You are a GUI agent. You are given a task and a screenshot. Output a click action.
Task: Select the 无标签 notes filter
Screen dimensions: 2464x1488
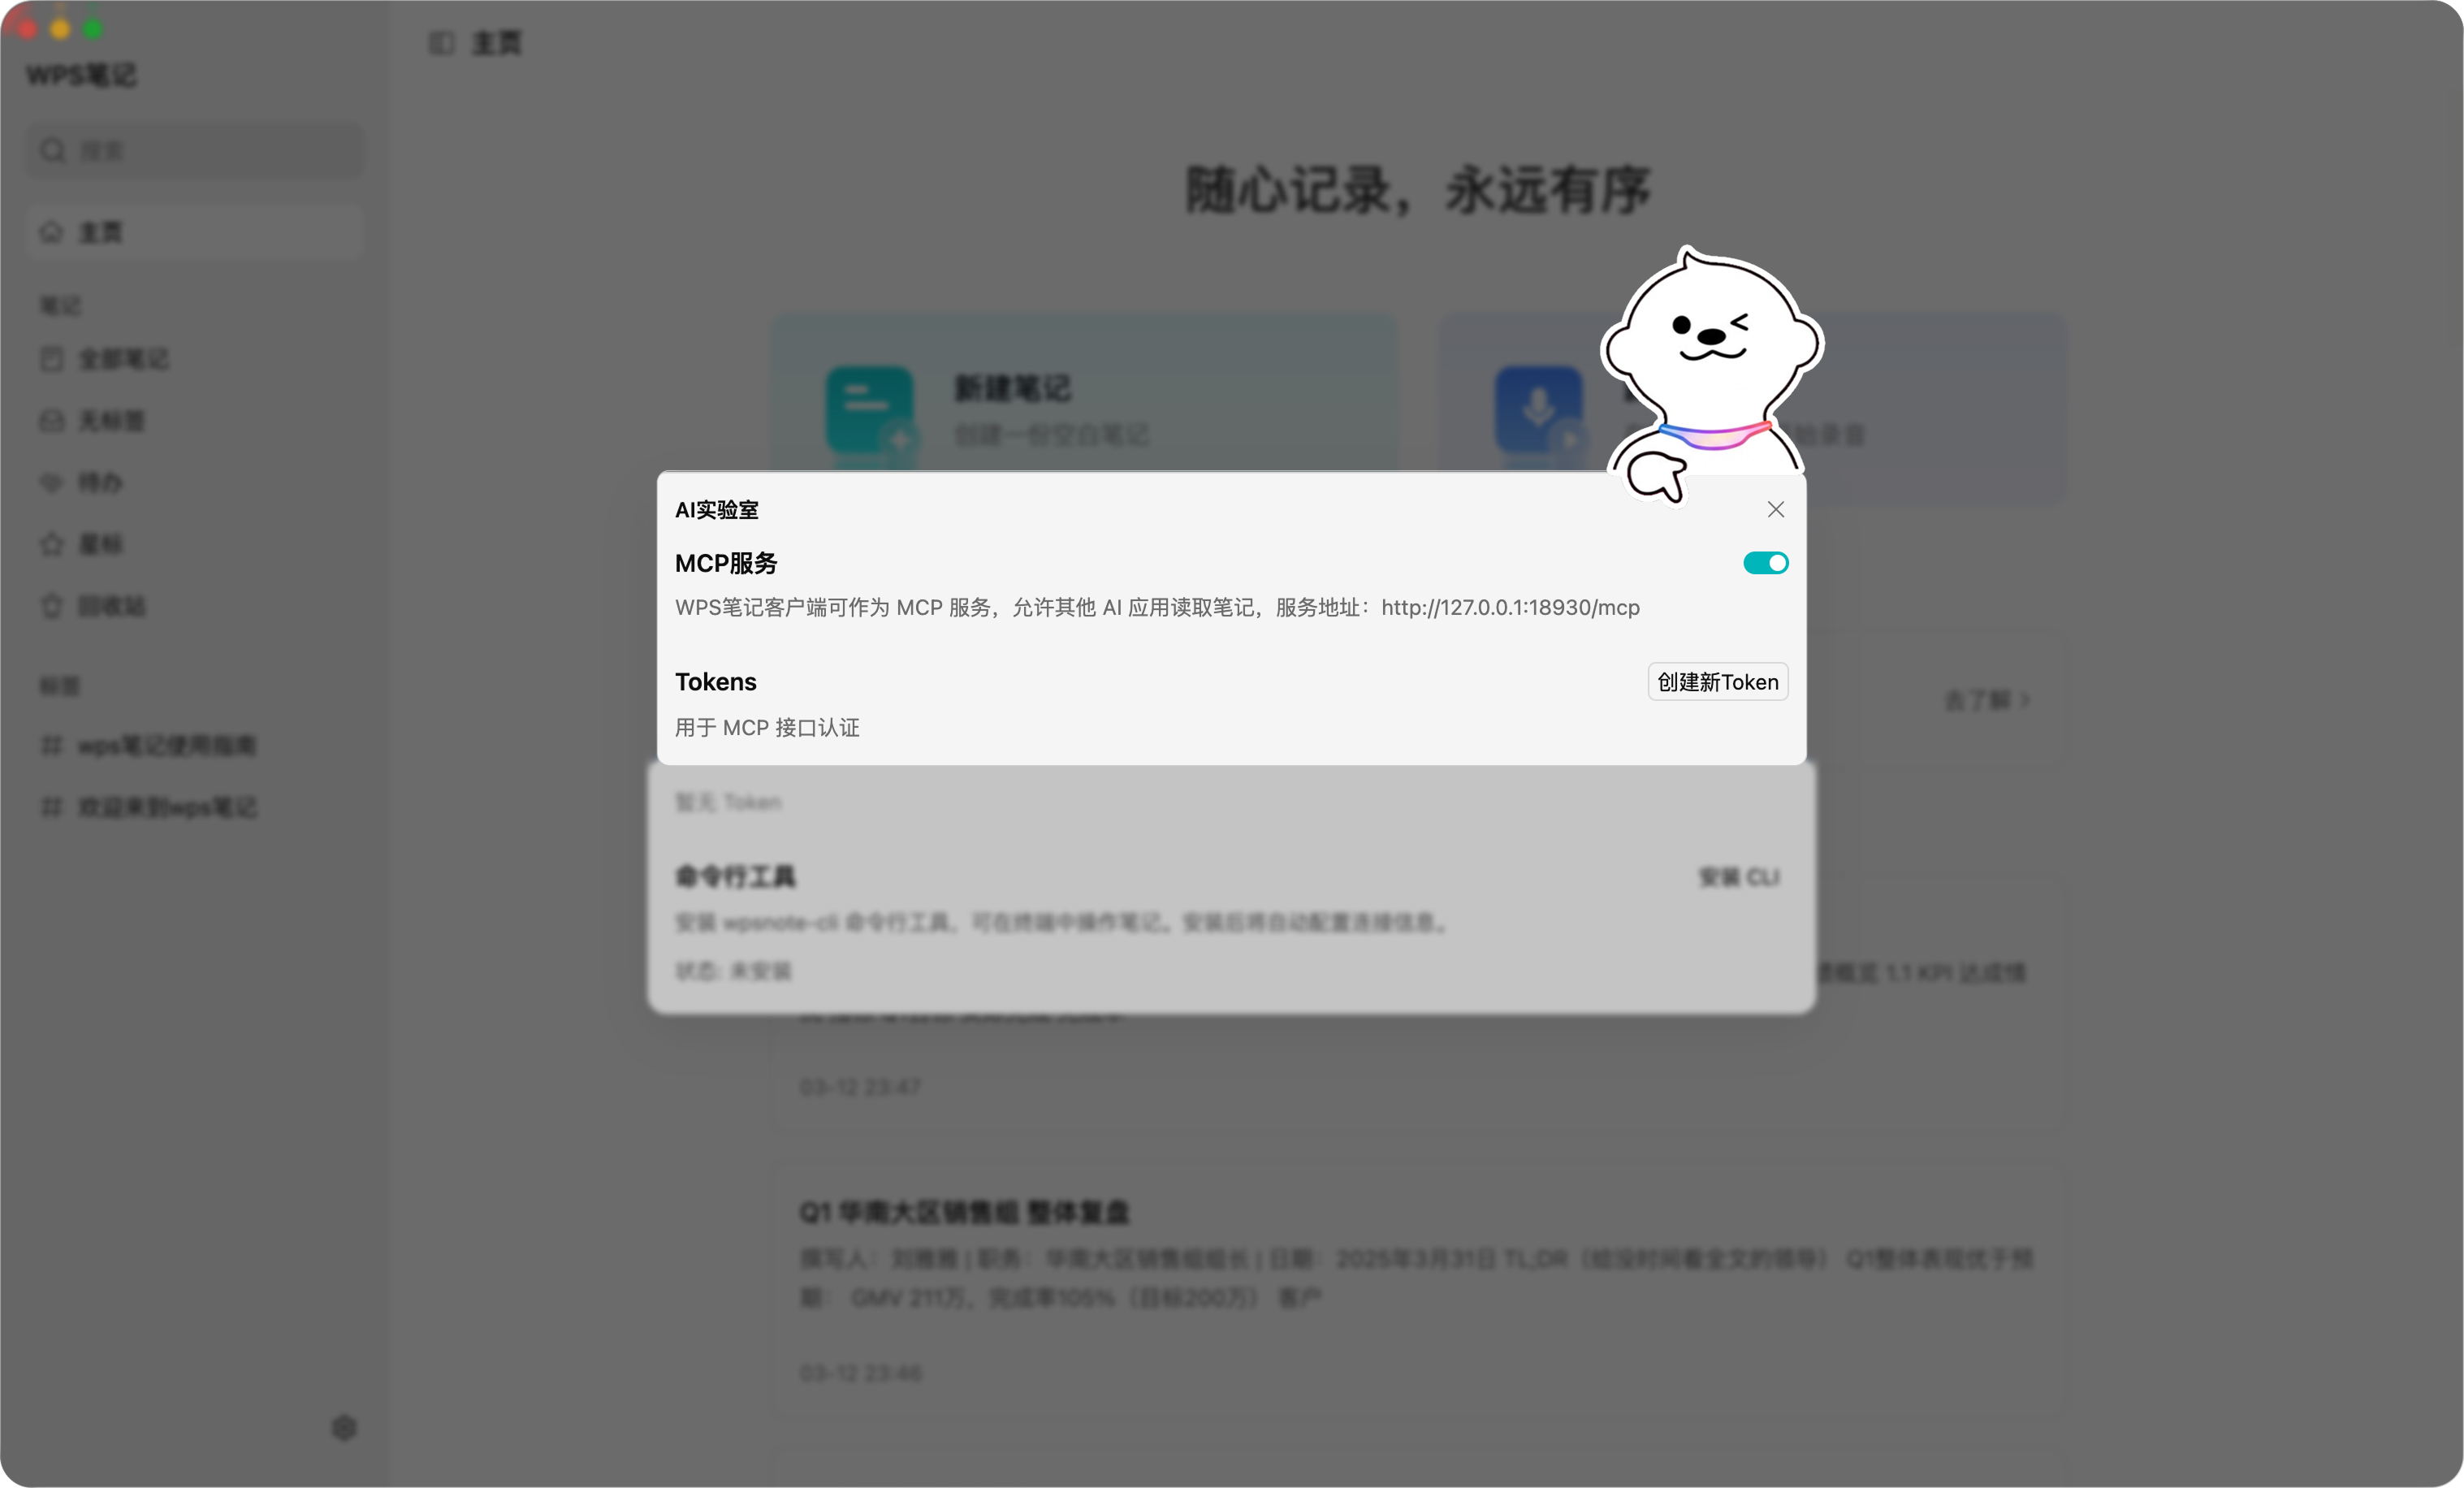coord(112,421)
